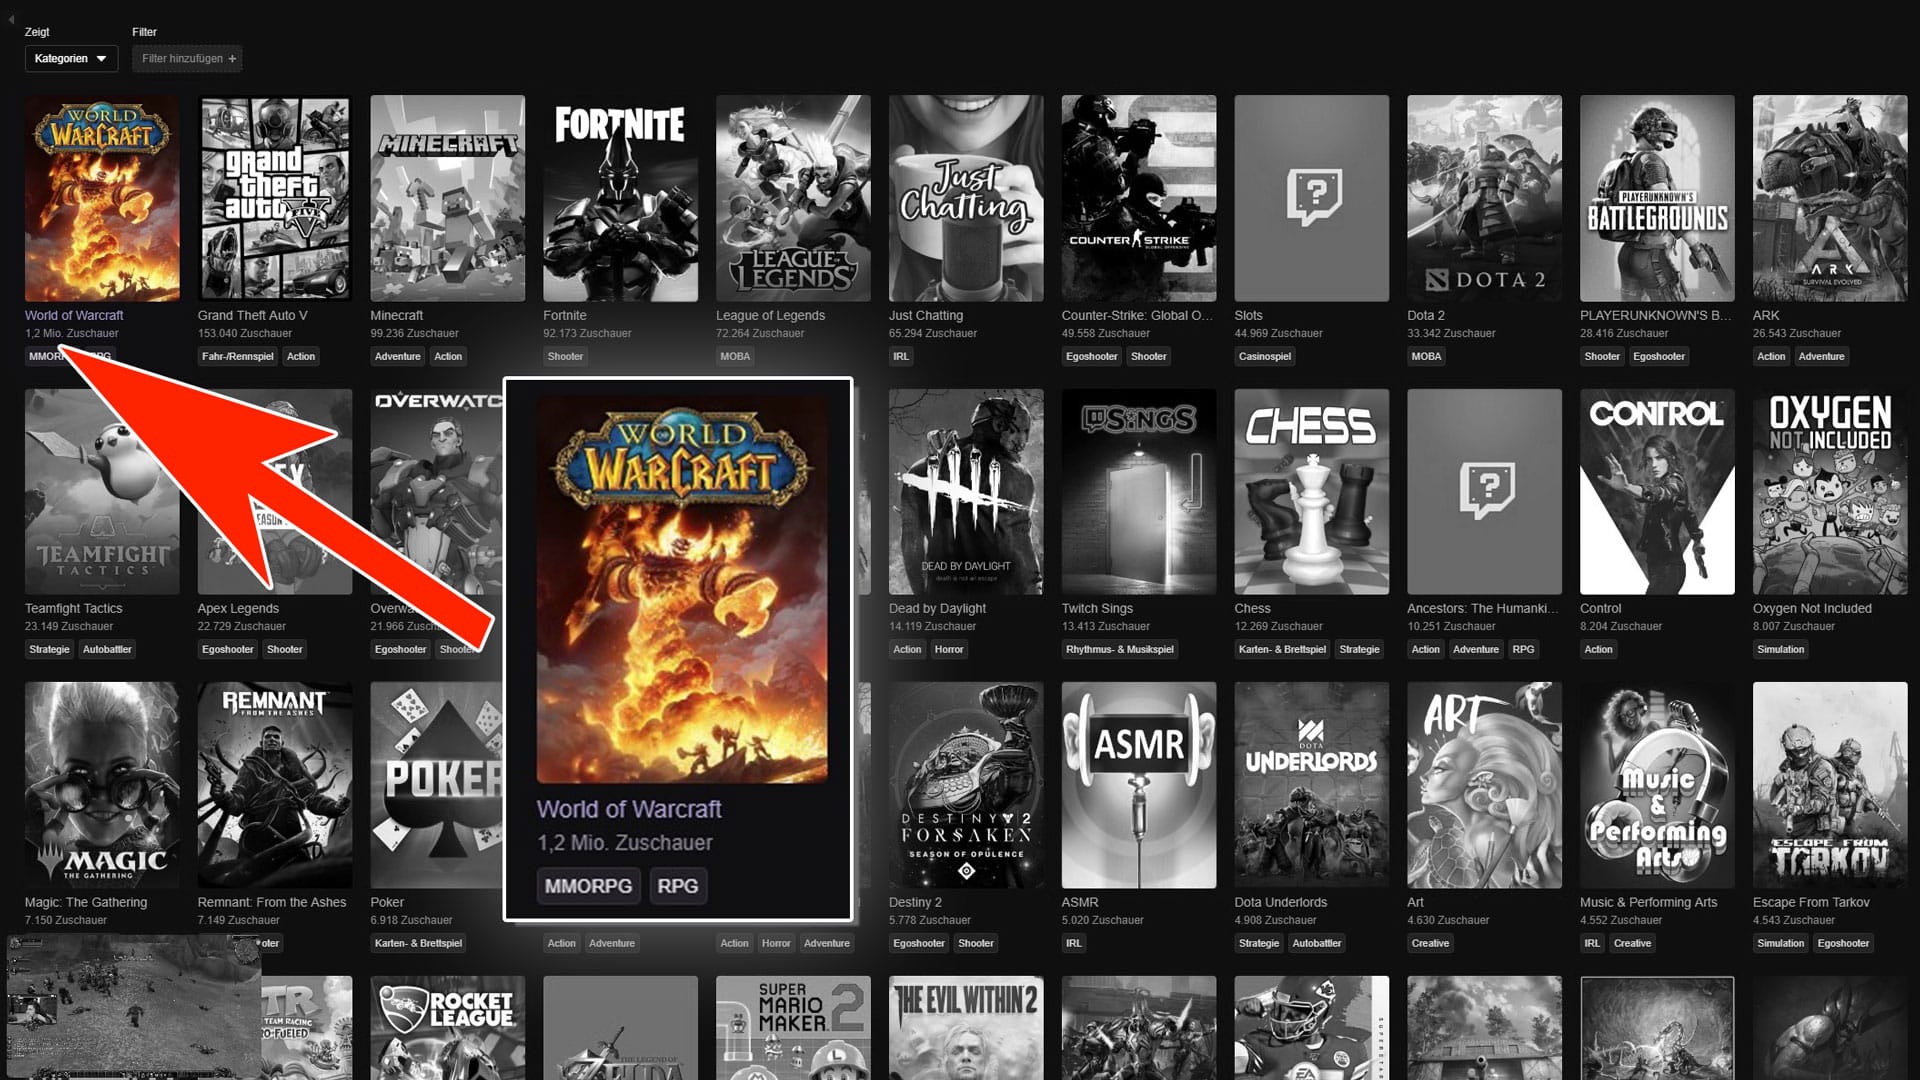Open the ASMR category cover
Image resolution: width=1920 pixels, height=1080 pixels.
1139,785
